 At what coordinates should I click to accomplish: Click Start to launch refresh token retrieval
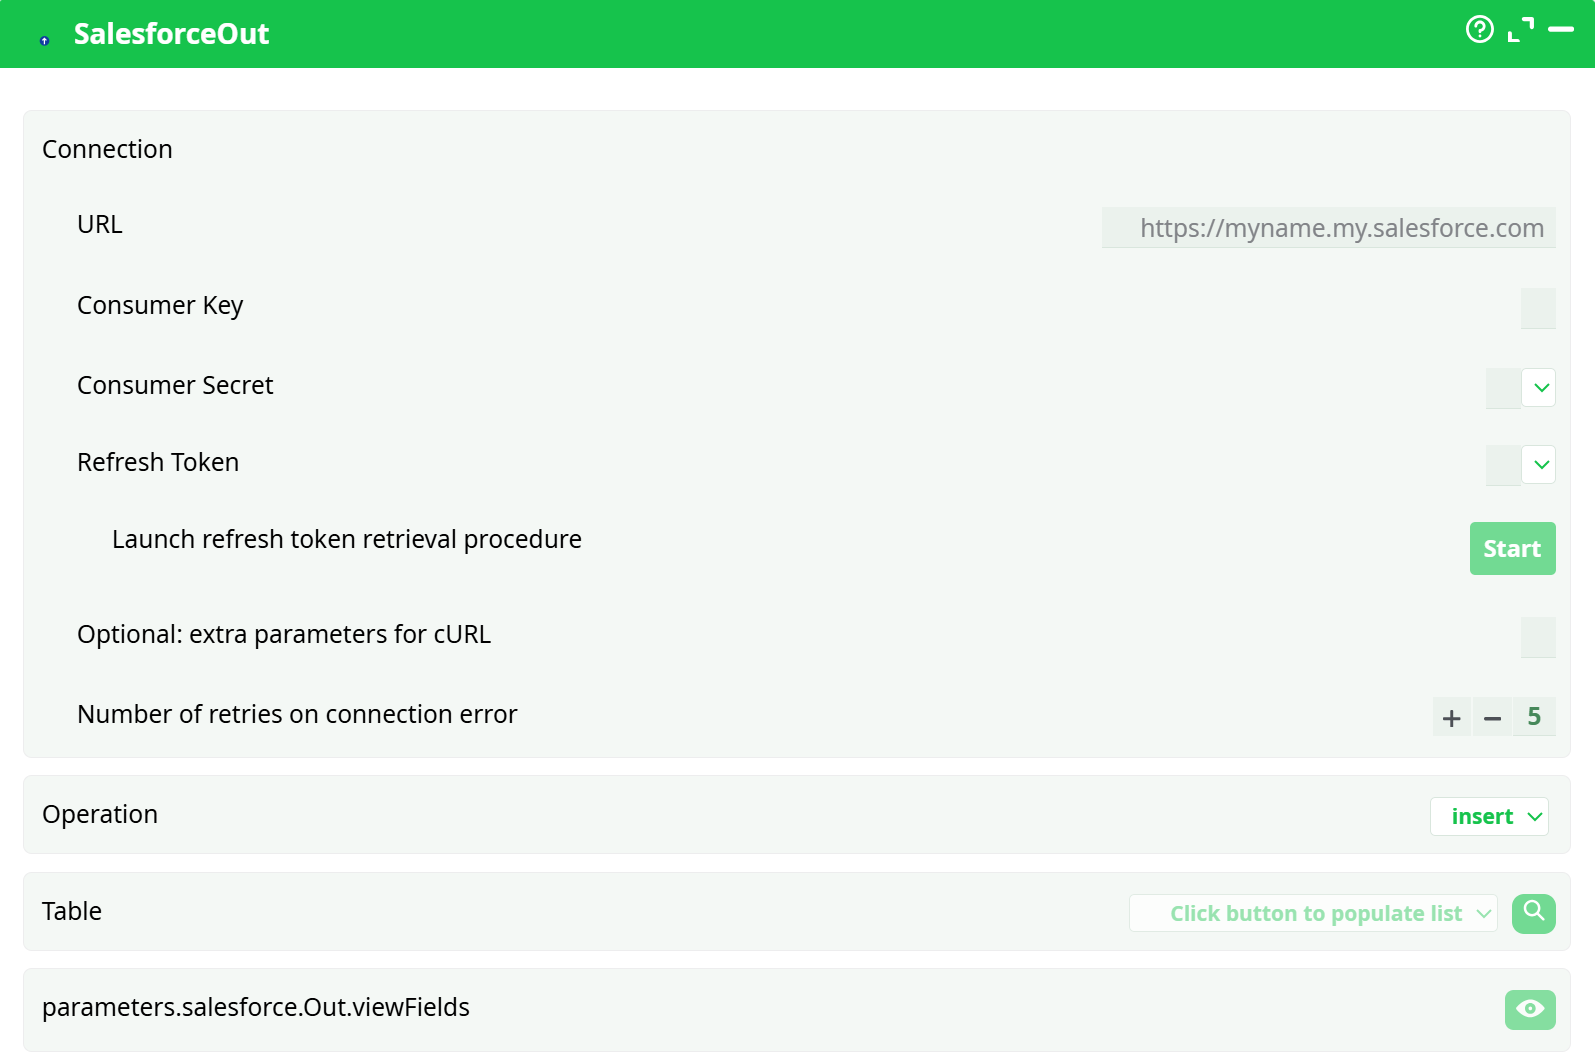[1512, 548]
